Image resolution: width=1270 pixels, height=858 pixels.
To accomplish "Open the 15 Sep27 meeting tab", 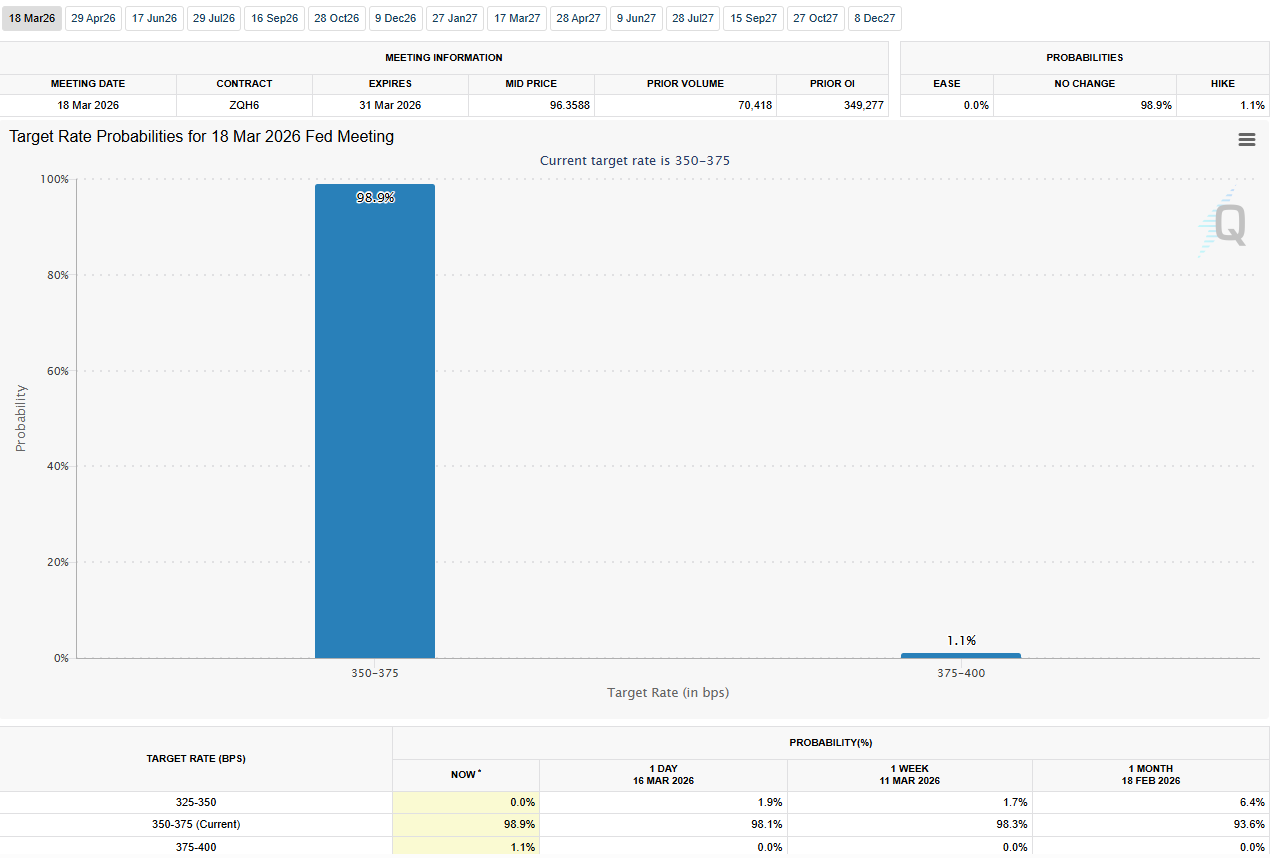I will tap(753, 18).
